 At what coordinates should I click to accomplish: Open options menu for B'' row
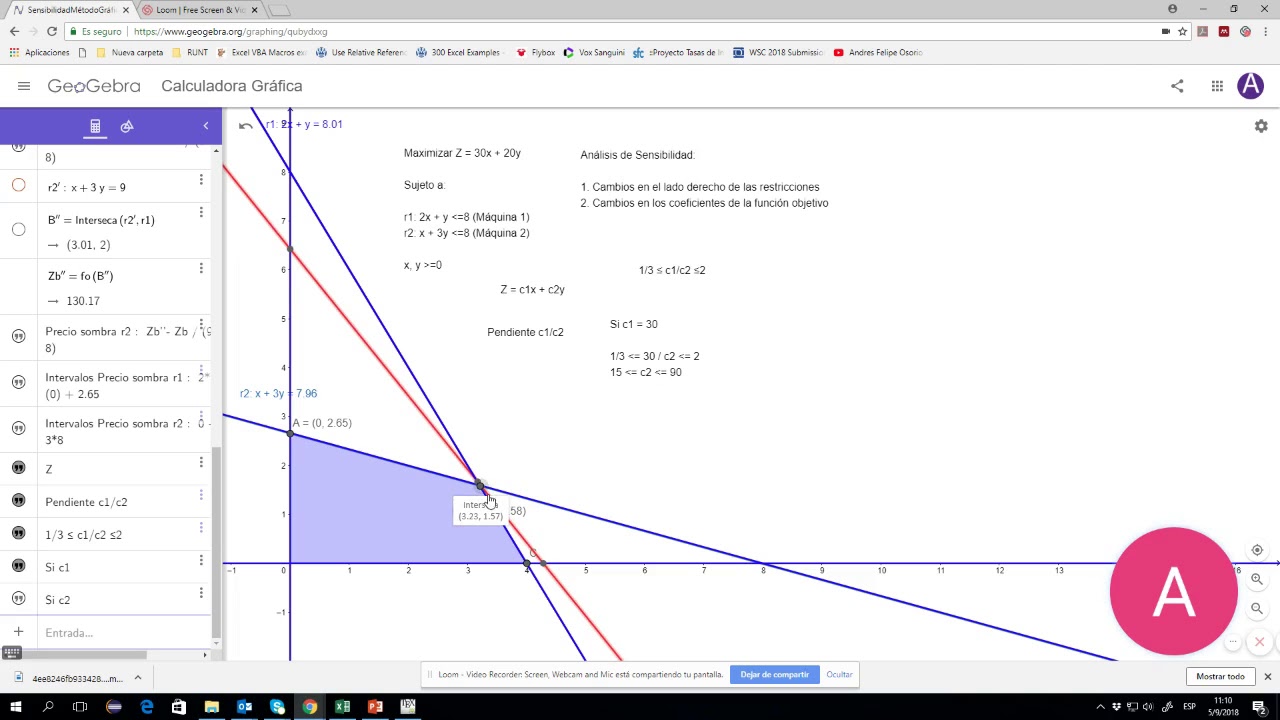point(201,212)
